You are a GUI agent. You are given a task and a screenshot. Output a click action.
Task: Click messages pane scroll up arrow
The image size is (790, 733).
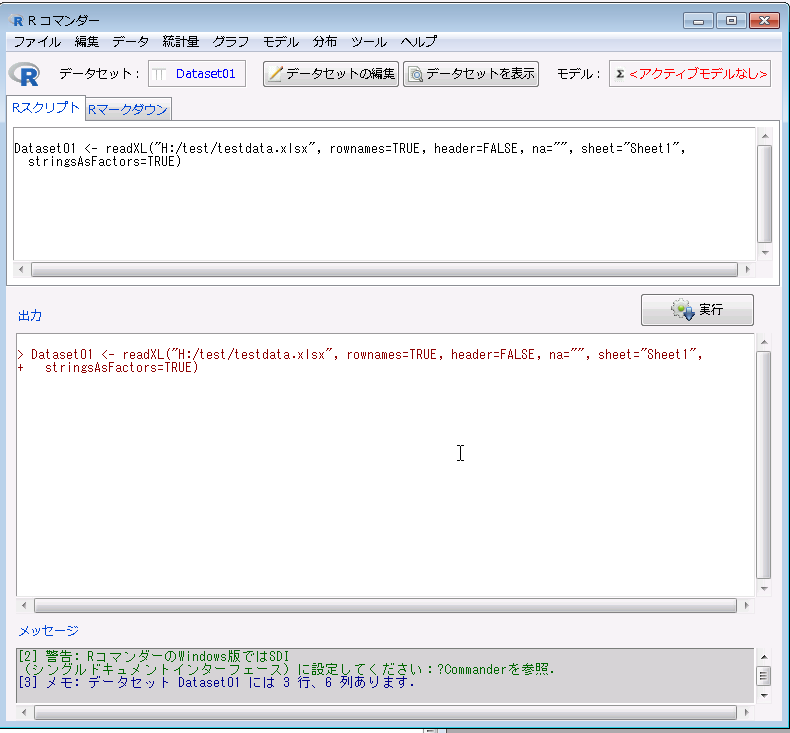coord(764,656)
